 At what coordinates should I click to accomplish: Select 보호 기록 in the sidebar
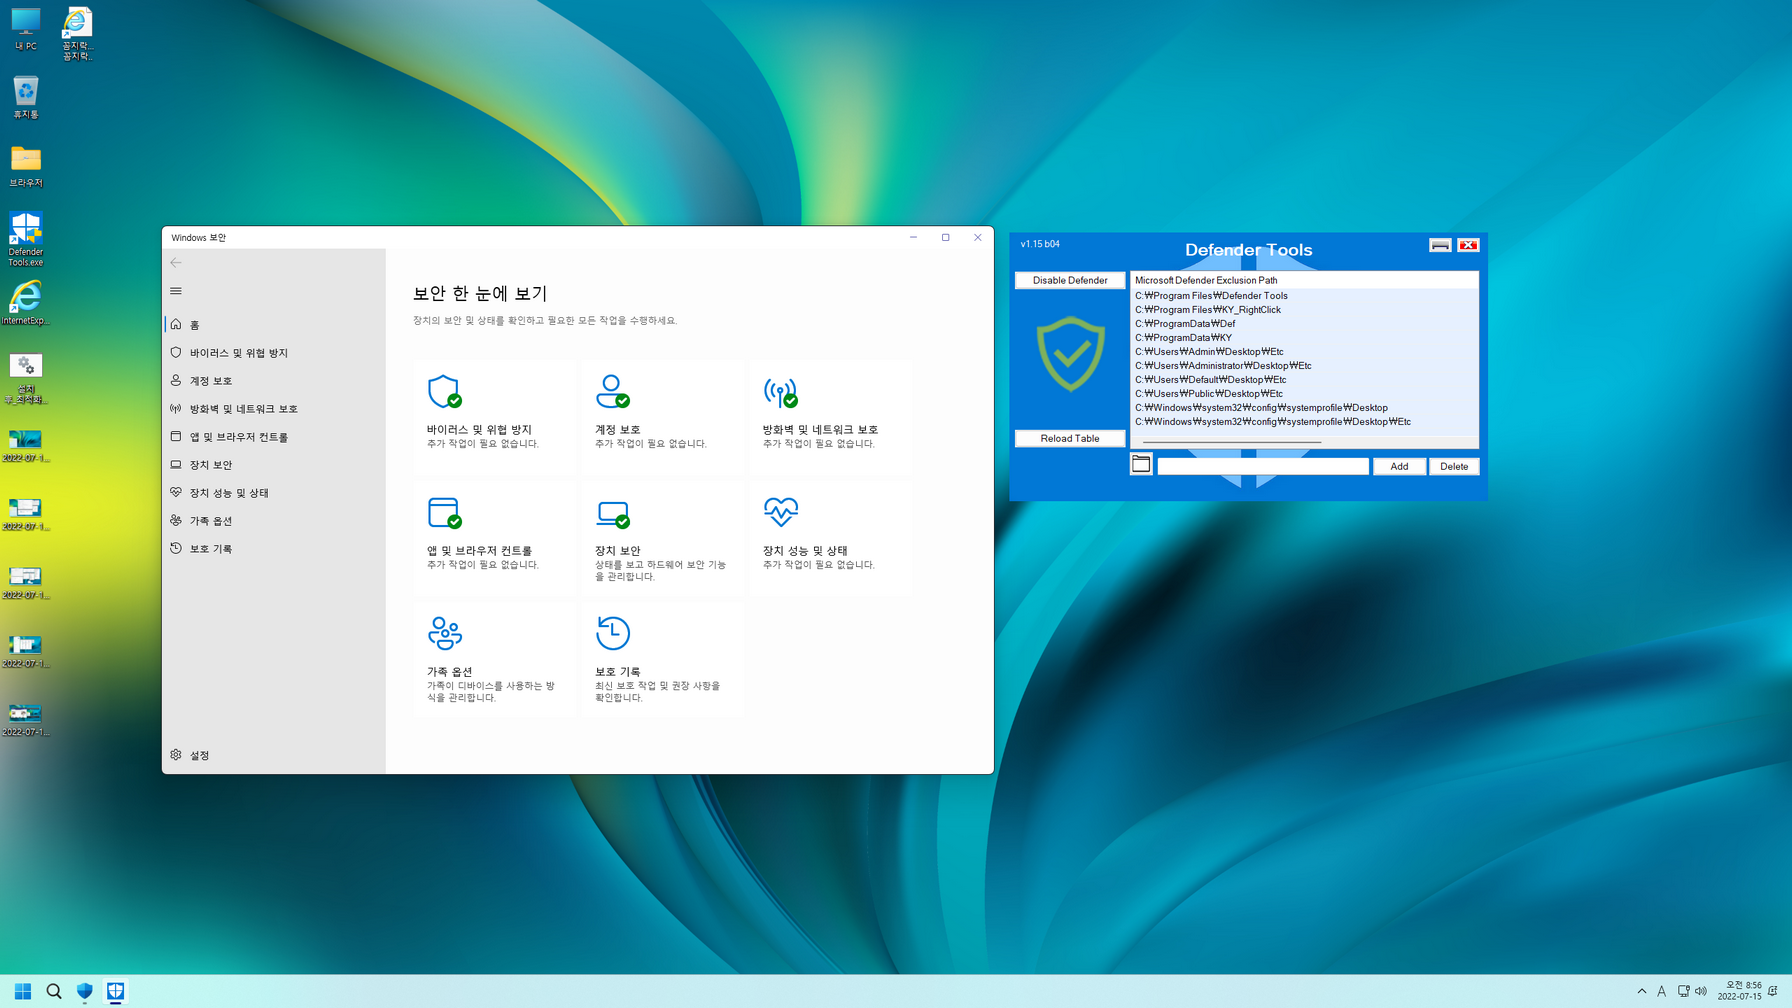274,549
